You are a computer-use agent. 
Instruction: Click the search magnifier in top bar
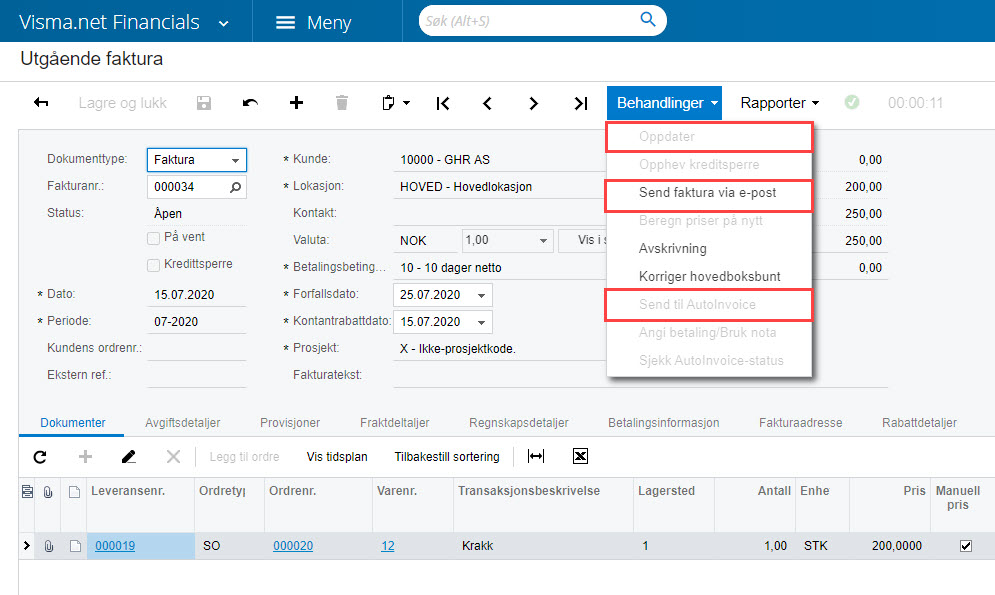tap(647, 19)
